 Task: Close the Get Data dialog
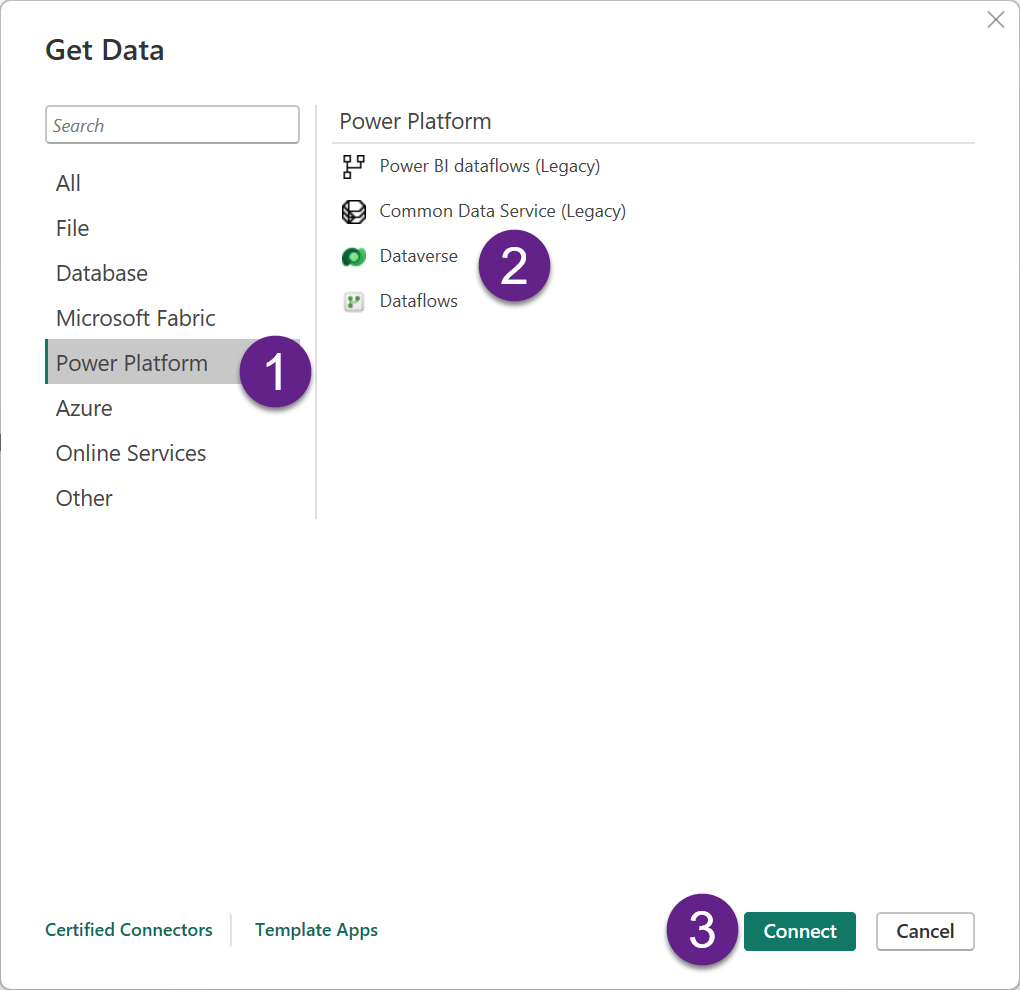[x=995, y=20]
